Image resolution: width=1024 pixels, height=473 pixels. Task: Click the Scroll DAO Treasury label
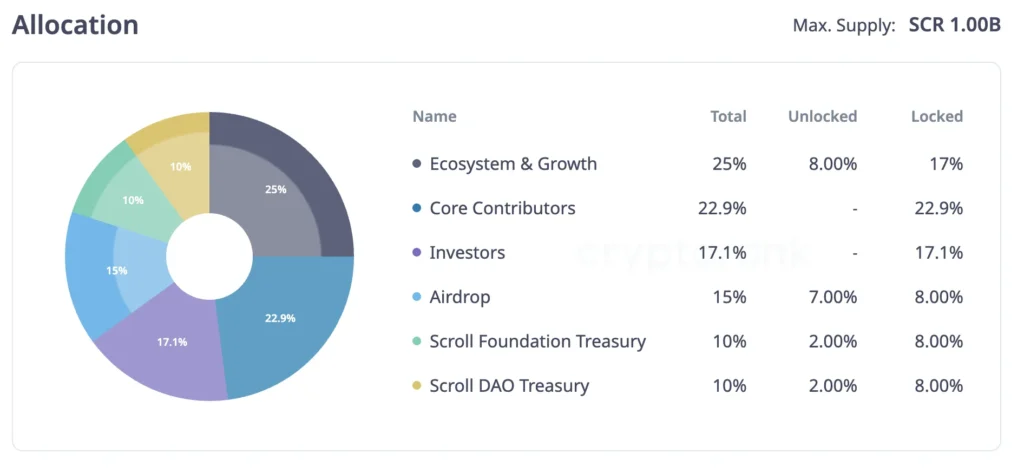coord(509,386)
